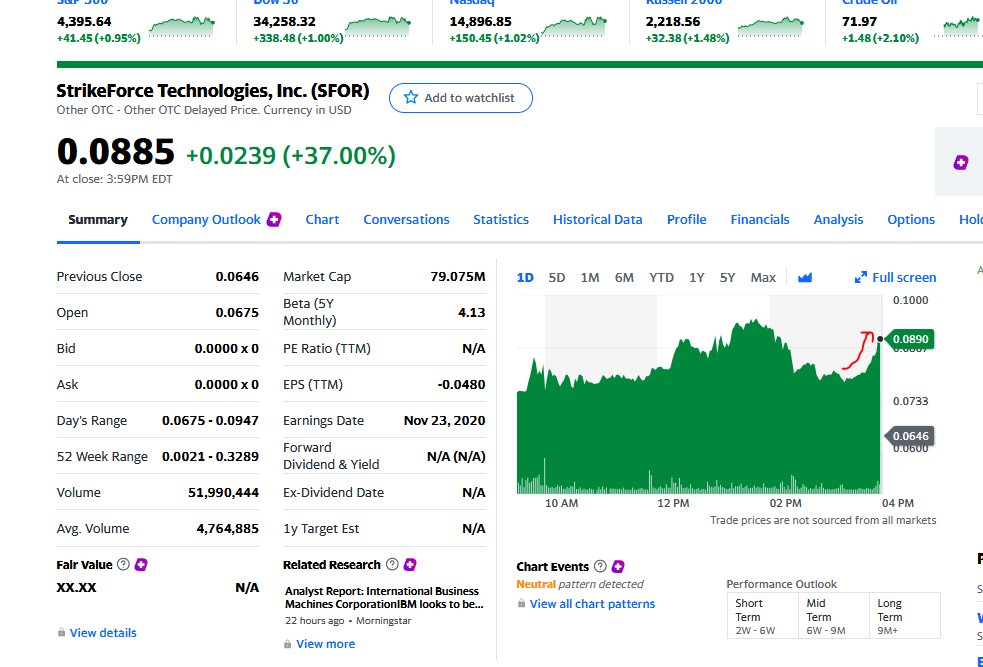Set chart range to 6M
This screenshot has width=983, height=667.
624,277
